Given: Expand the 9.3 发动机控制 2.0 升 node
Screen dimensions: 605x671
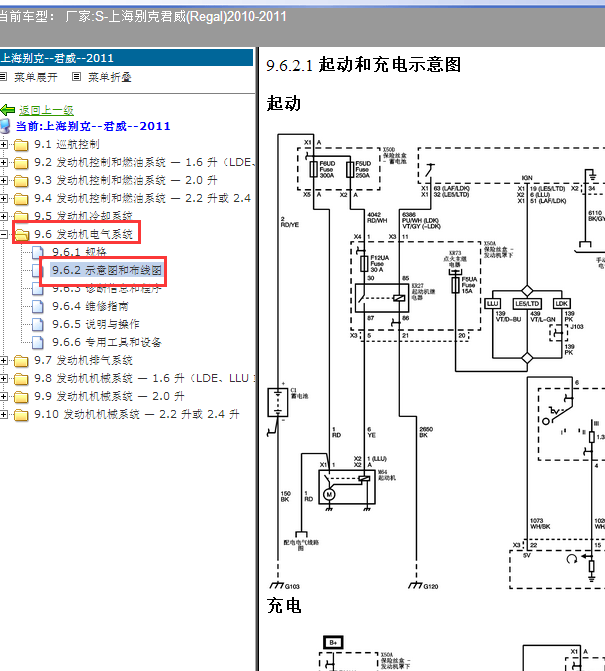Looking at the screenshot, I should (x=3, y=181).
